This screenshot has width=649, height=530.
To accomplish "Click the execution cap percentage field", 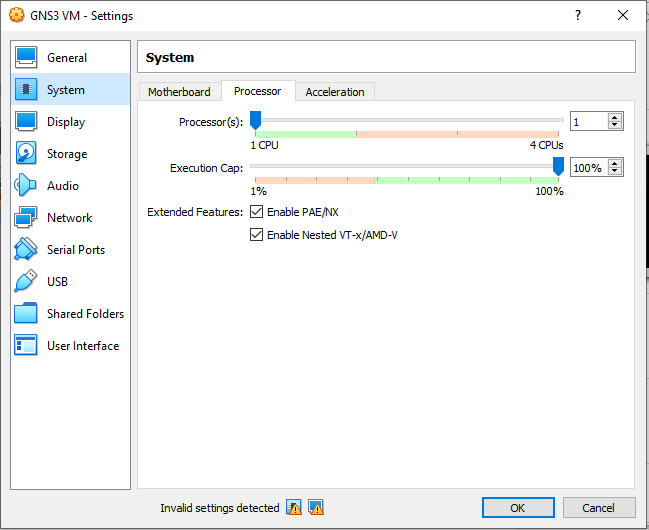I will (x=589, y=167).
